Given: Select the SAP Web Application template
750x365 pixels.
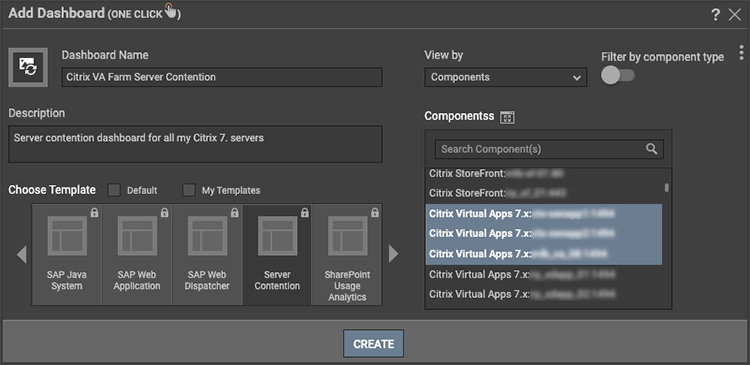Looking at the screenshot, I should point(137,255).
